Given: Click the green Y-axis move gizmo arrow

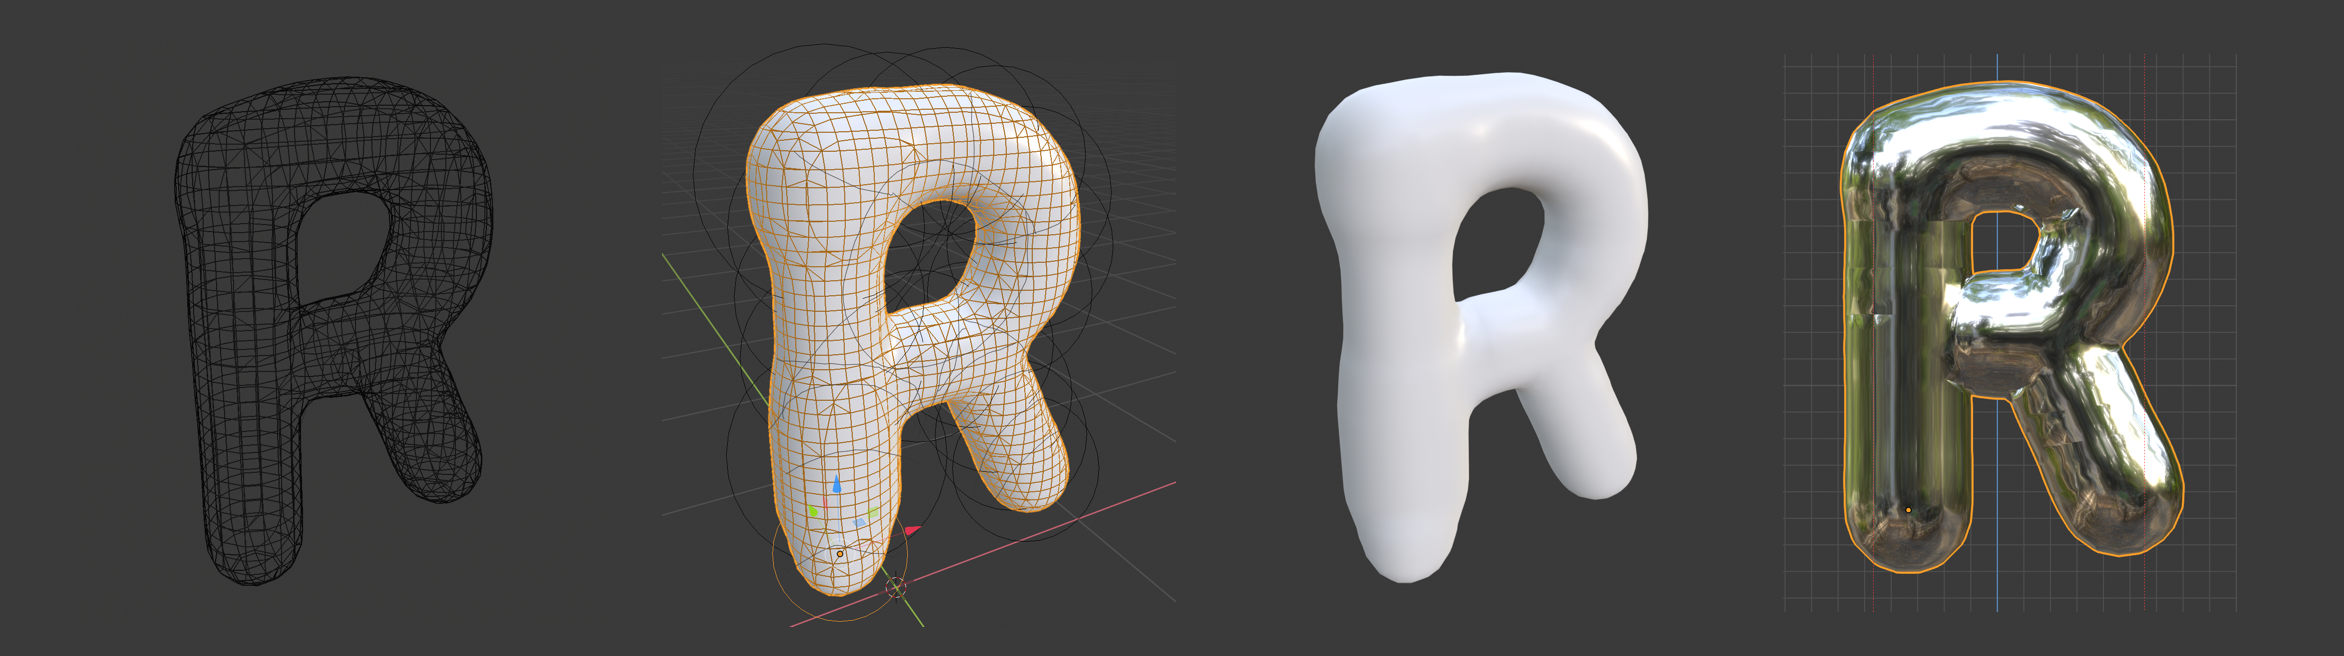Looking at the screenshot, I should pos(813,511).
